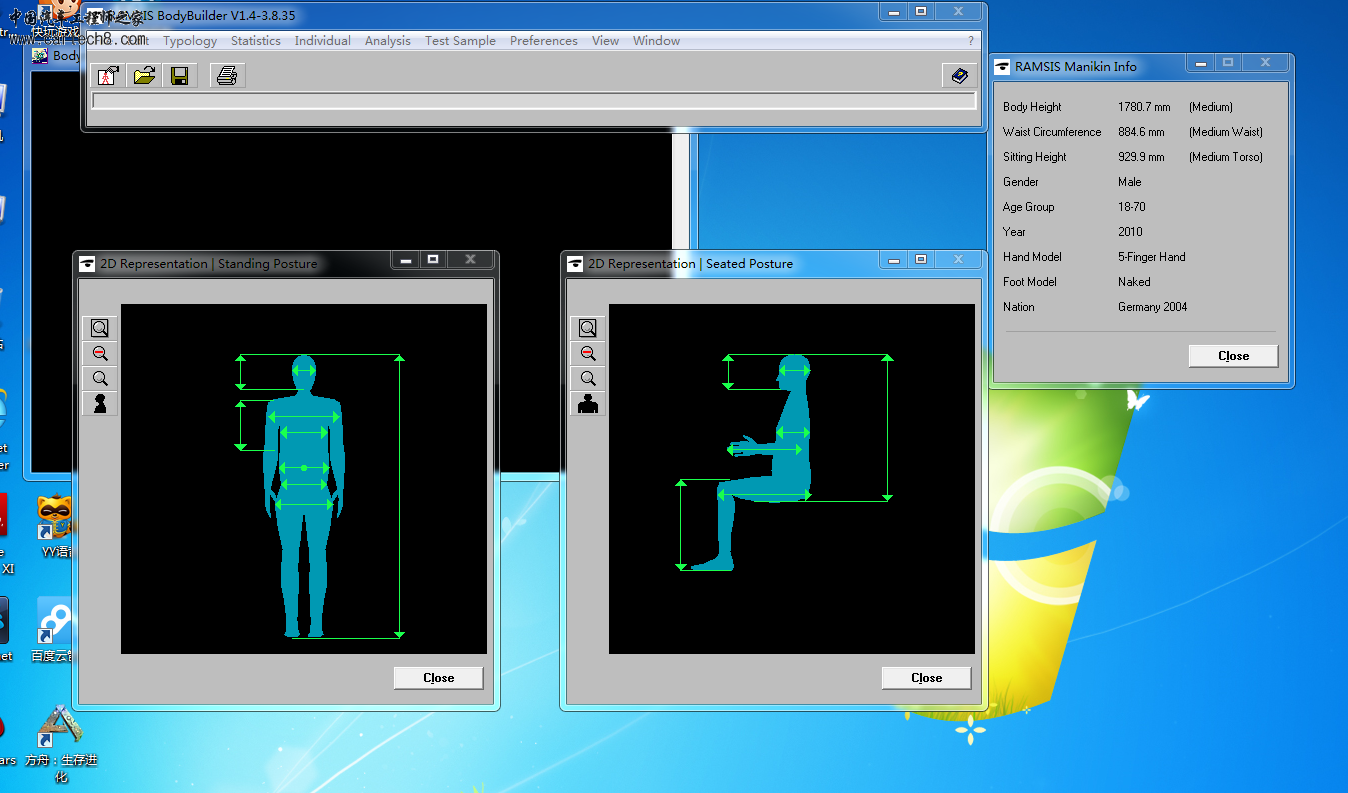The height and width of the screenshot is (793, 1348).
Task: Click the RAMSIS Manikin Info title icon
Action: click(x=1002, y=67)
